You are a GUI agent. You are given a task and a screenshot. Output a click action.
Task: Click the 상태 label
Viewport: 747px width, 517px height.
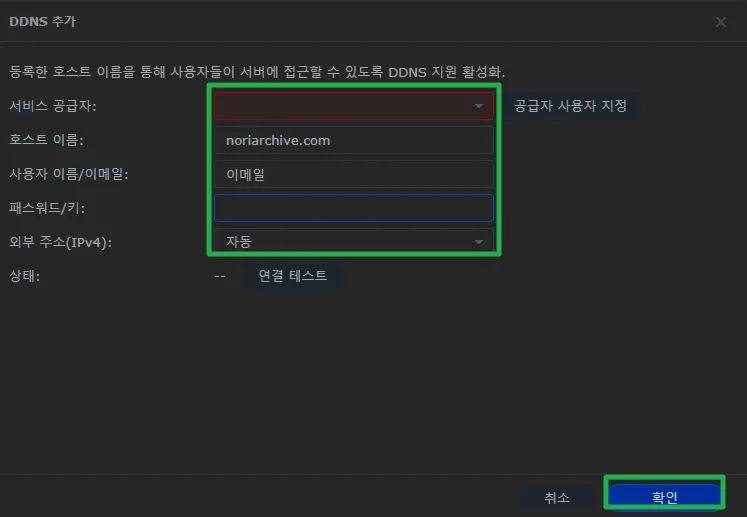(24, 276)
